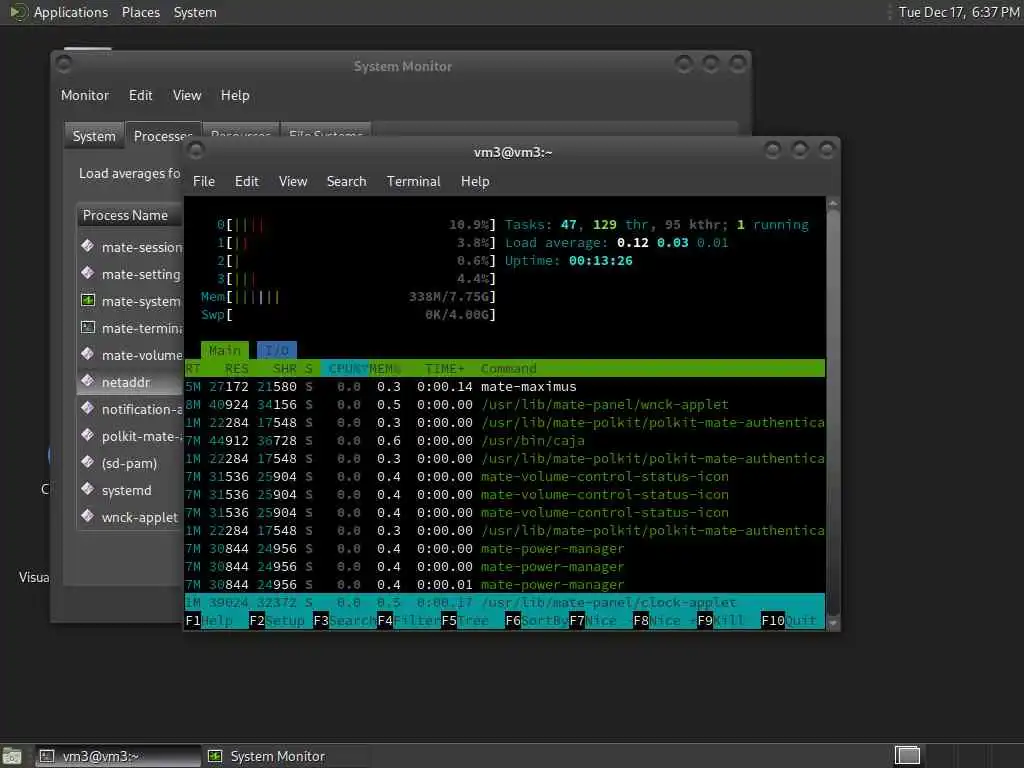Sort htop by TIME+ column header
Screen dimensions: 1024x768
pos(444,368)
